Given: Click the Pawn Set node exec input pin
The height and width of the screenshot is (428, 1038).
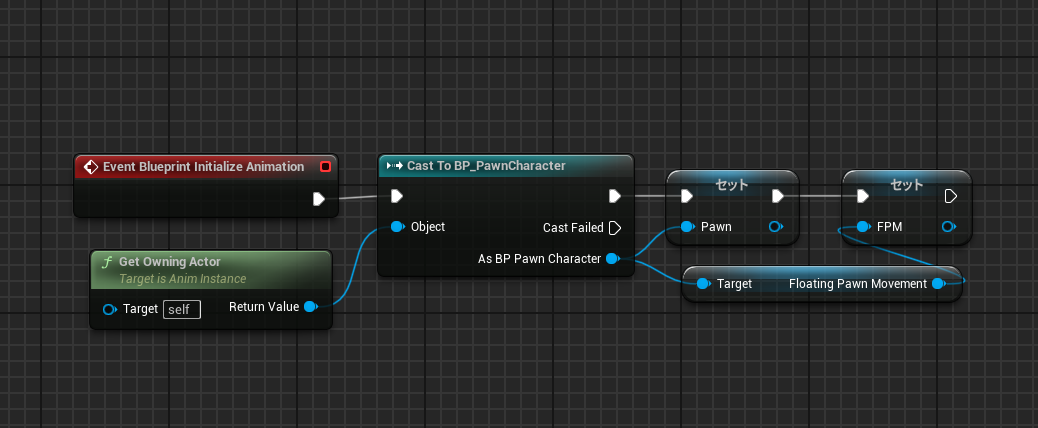Looking at the screenshot, I should click(686, 196).
